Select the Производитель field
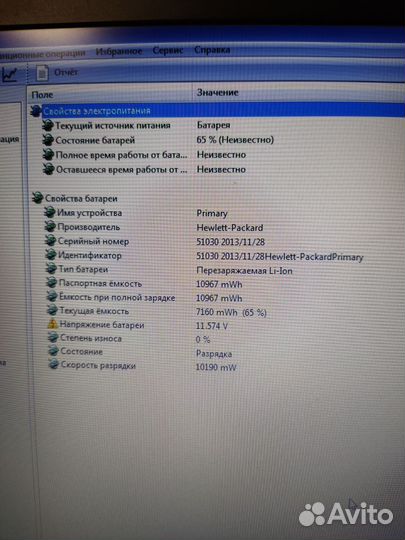 click(89, 227)
